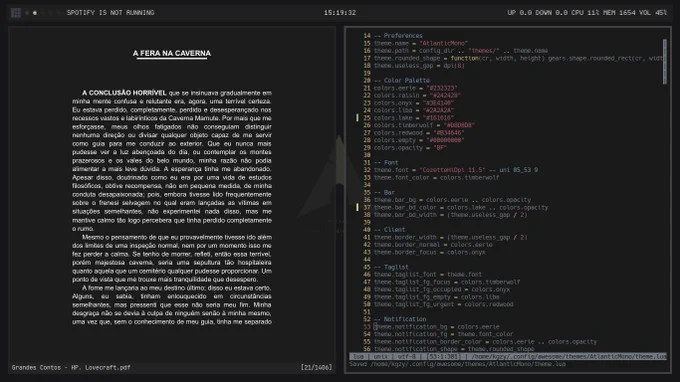The image size is (680, 382).
Task: Click the editor's vertical scrollbar thumb
Action: click(664, 62)
